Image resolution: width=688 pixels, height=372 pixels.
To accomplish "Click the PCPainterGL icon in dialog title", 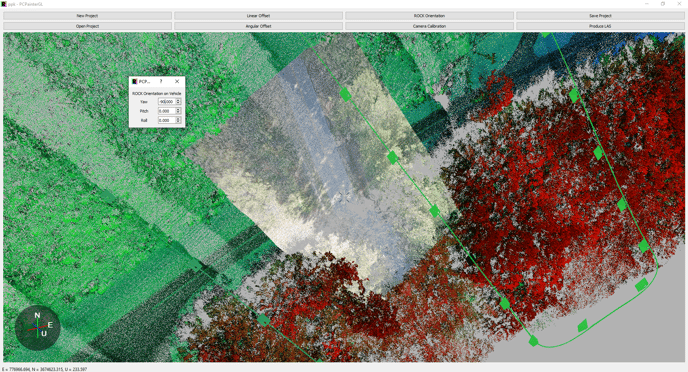I will pyautogui.click(x=134, y=82).
